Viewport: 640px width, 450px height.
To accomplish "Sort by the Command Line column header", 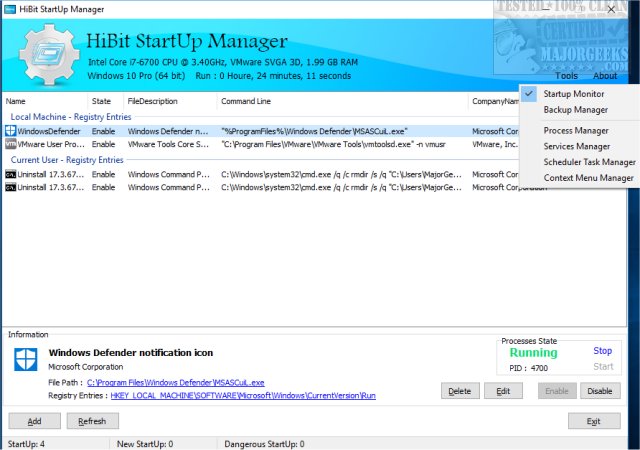I will (246, 101).
